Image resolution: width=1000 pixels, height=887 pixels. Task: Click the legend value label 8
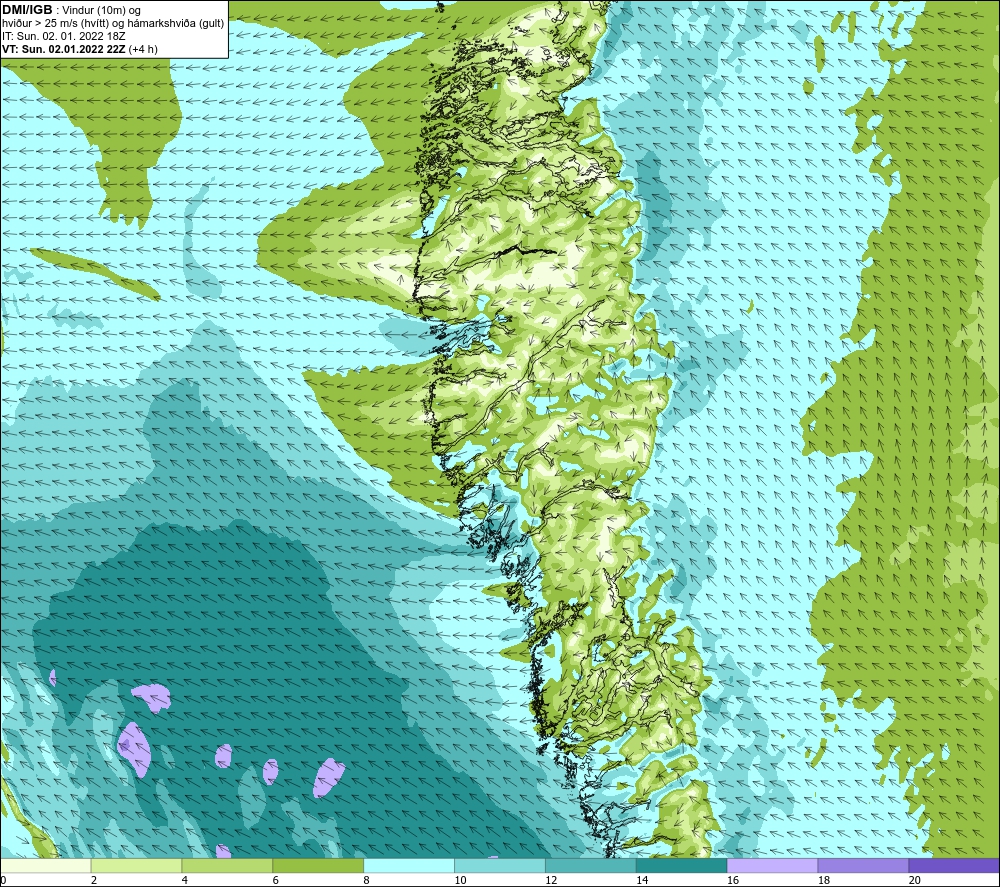click(367, 880)
